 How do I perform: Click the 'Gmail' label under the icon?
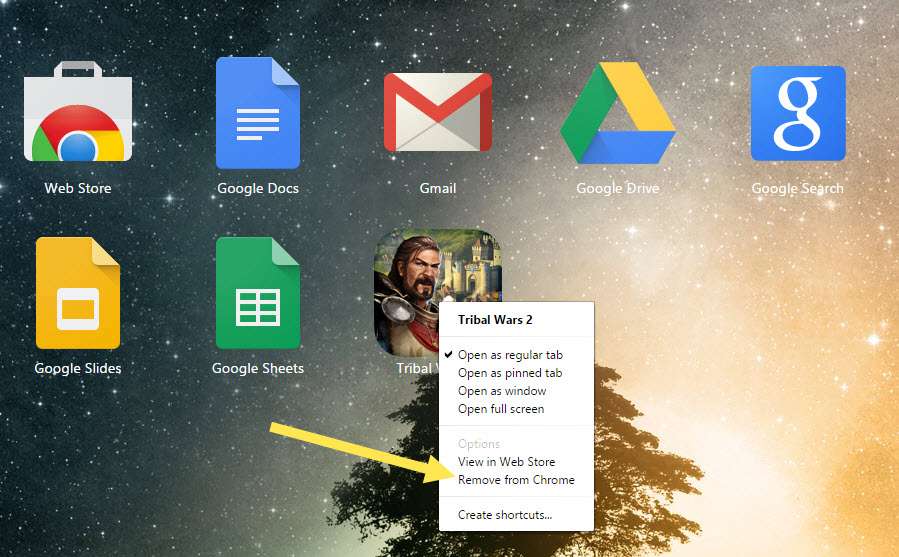pyautogui.click(x=437, y=188)
